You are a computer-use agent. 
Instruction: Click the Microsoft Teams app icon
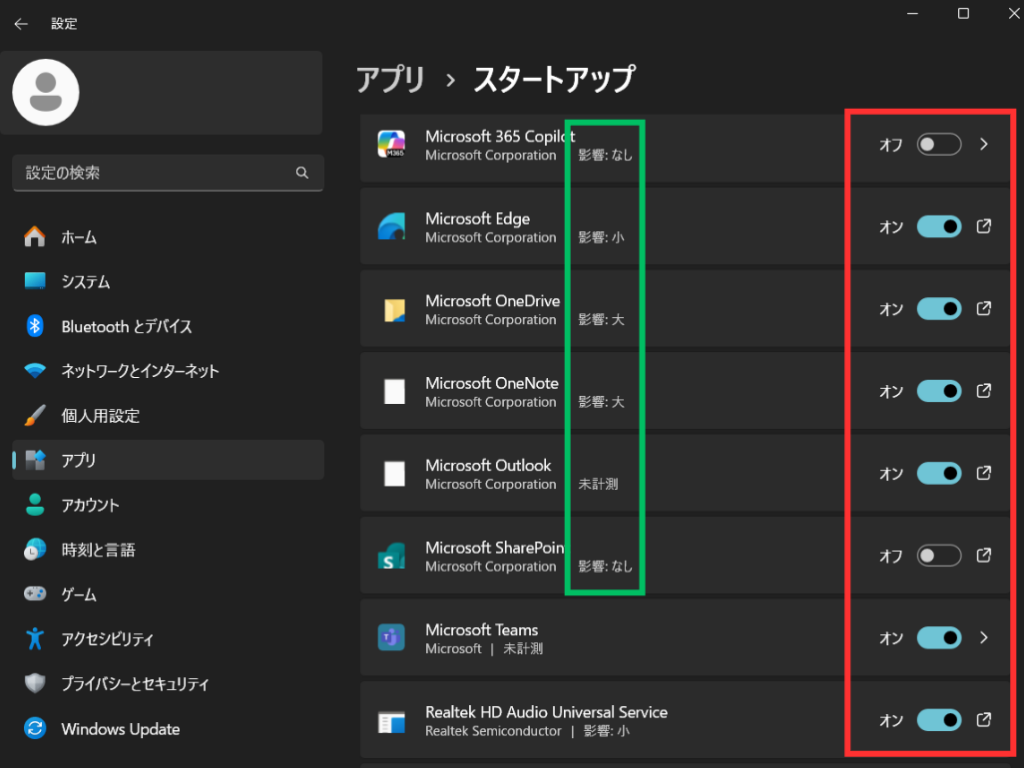[391, 638]
